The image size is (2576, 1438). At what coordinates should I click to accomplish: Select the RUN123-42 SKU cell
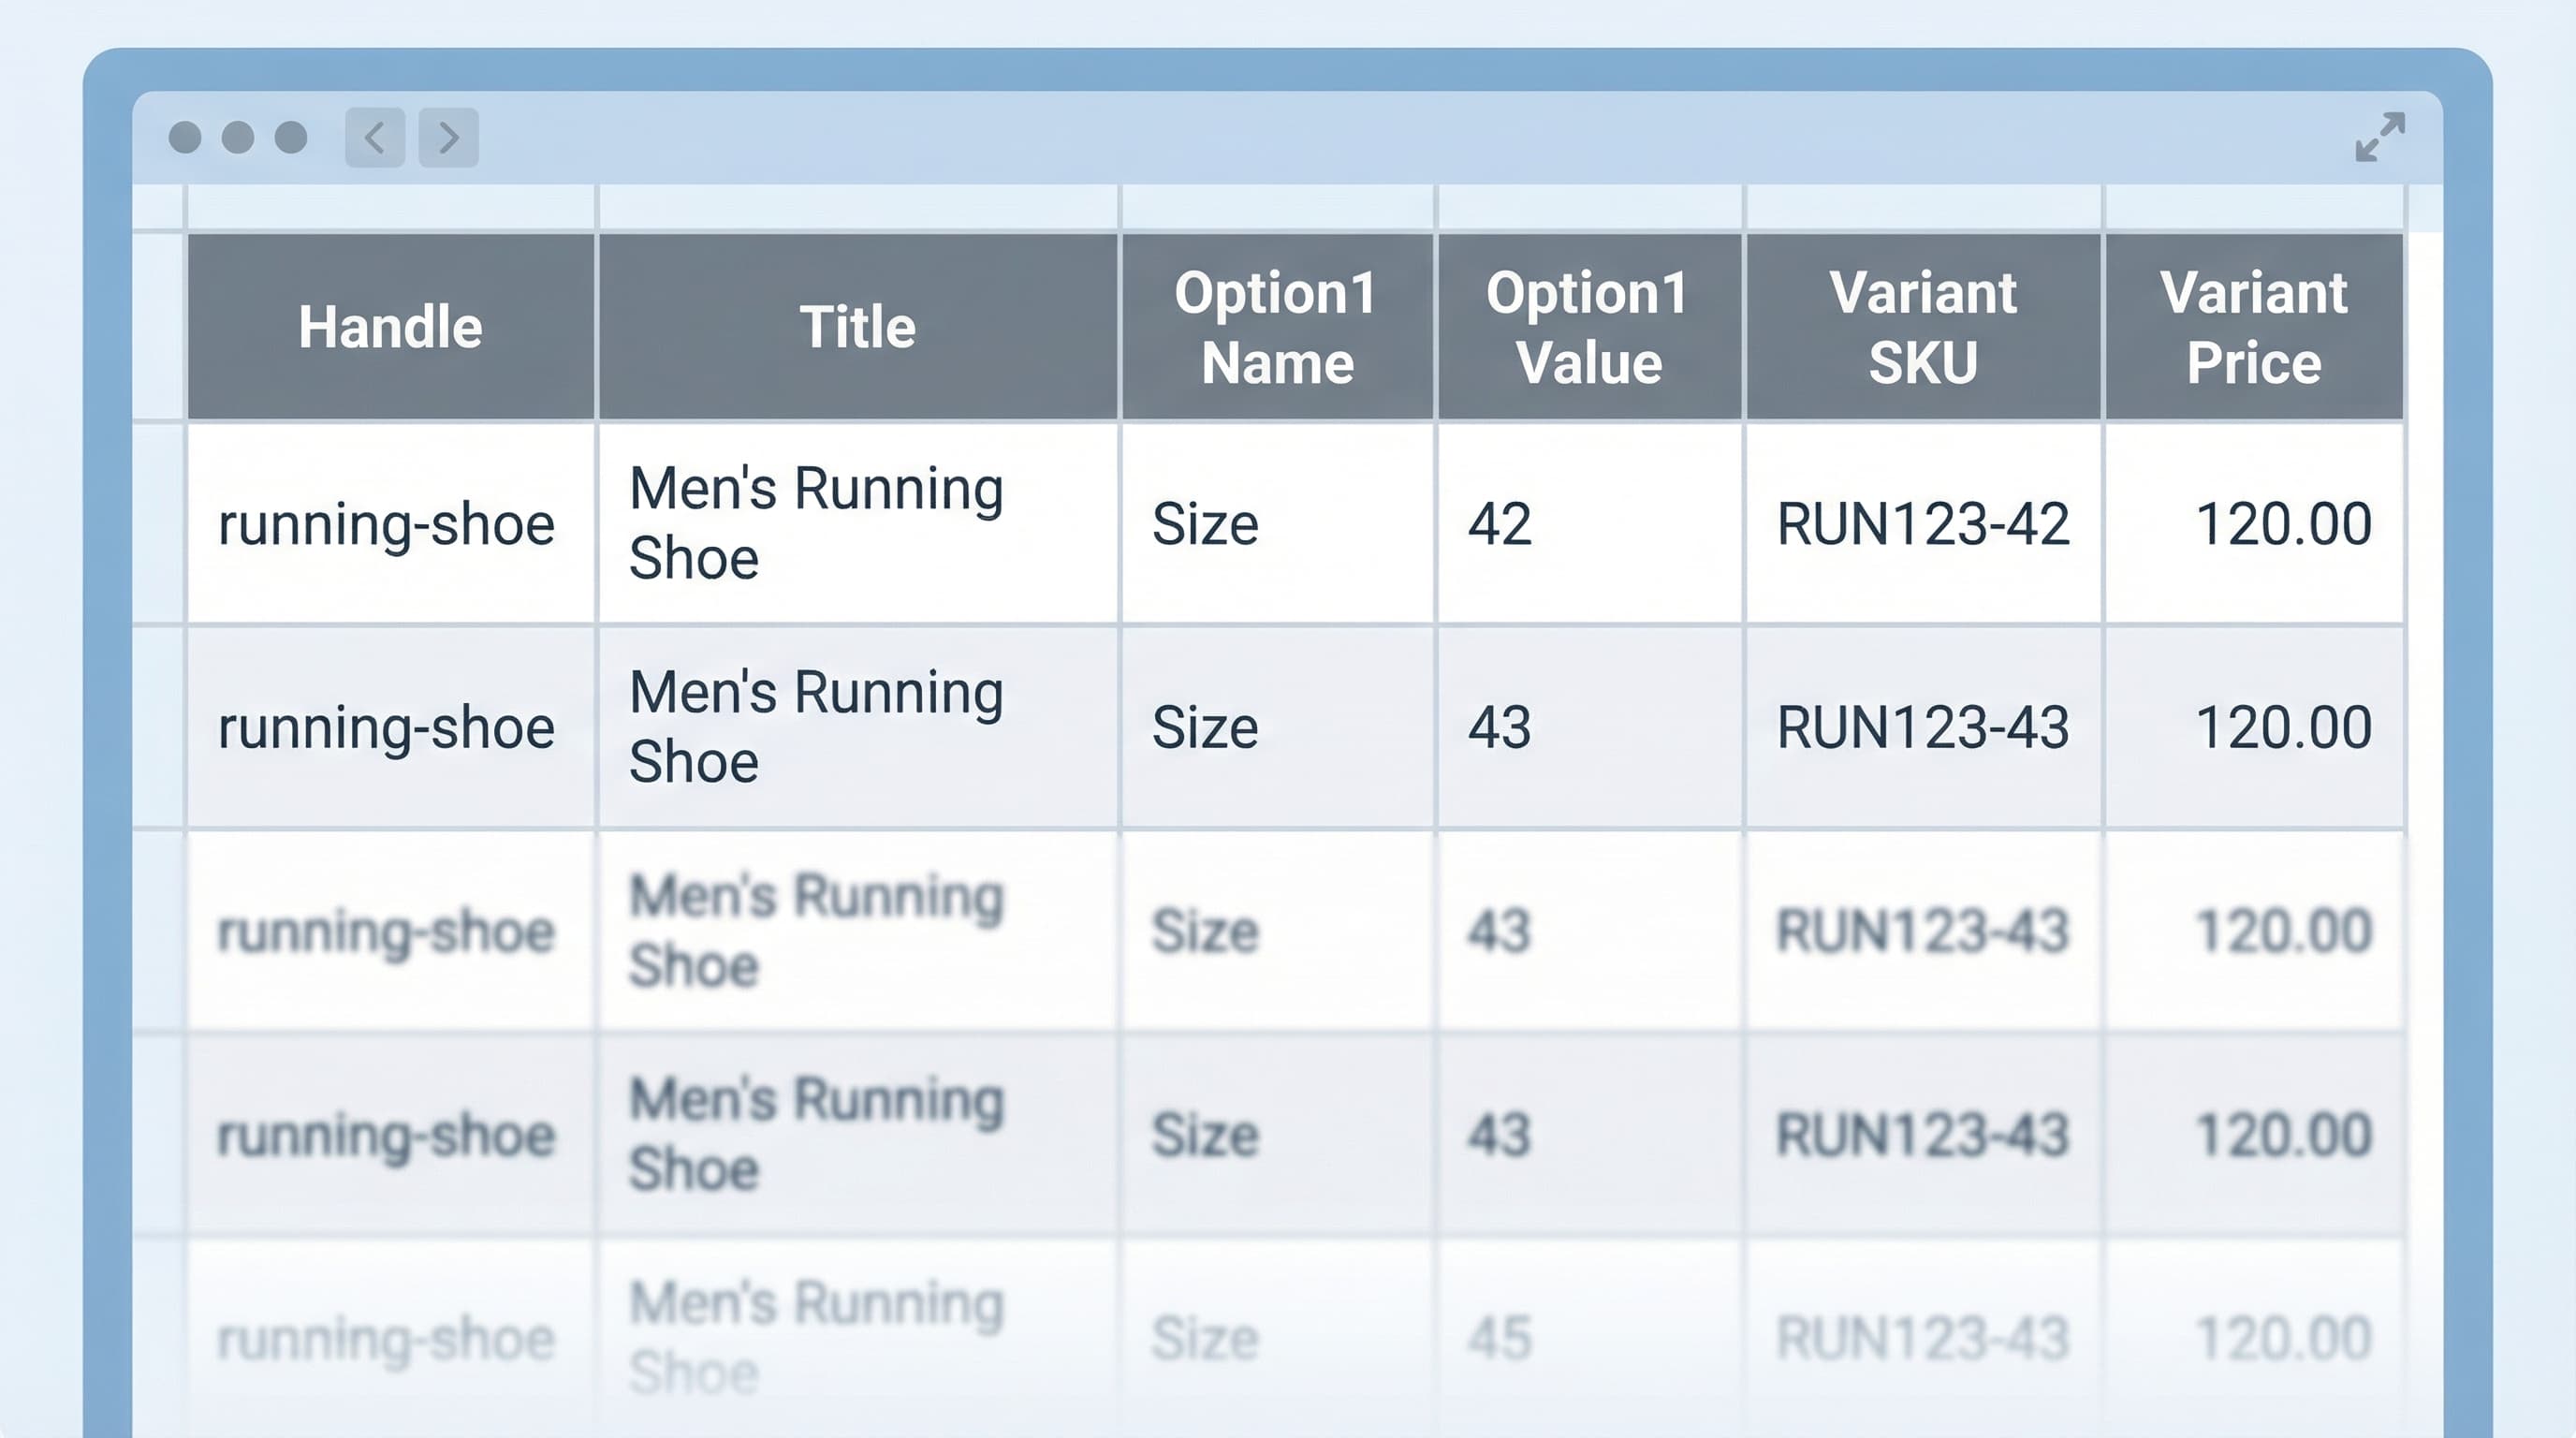1922,523
